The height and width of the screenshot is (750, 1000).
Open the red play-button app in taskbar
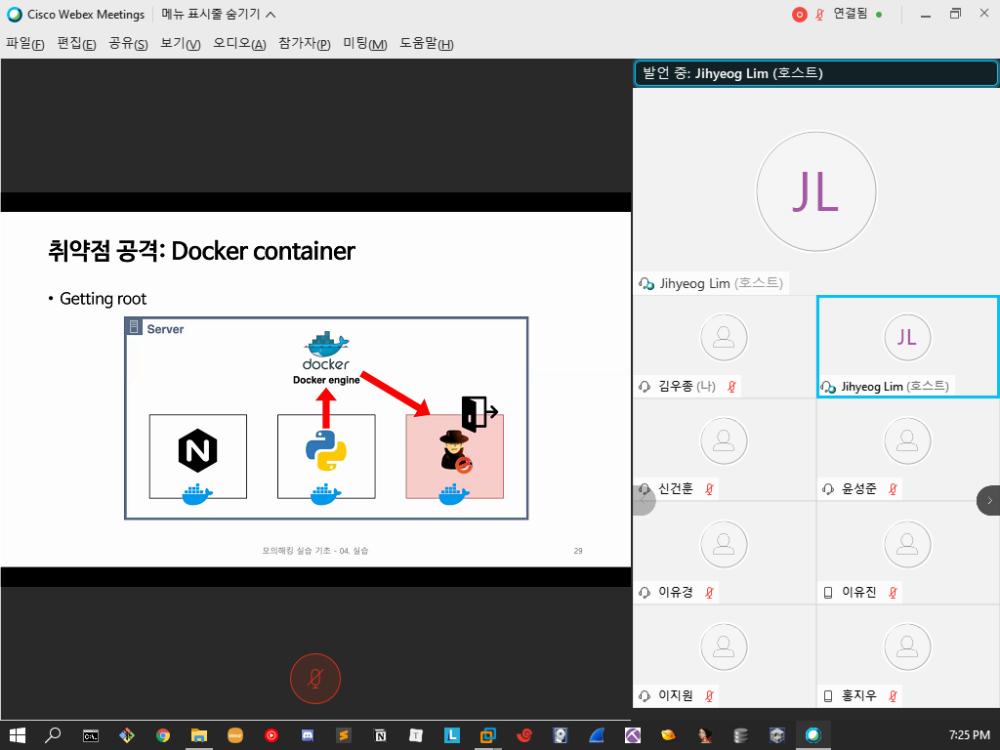coord(271,735)
